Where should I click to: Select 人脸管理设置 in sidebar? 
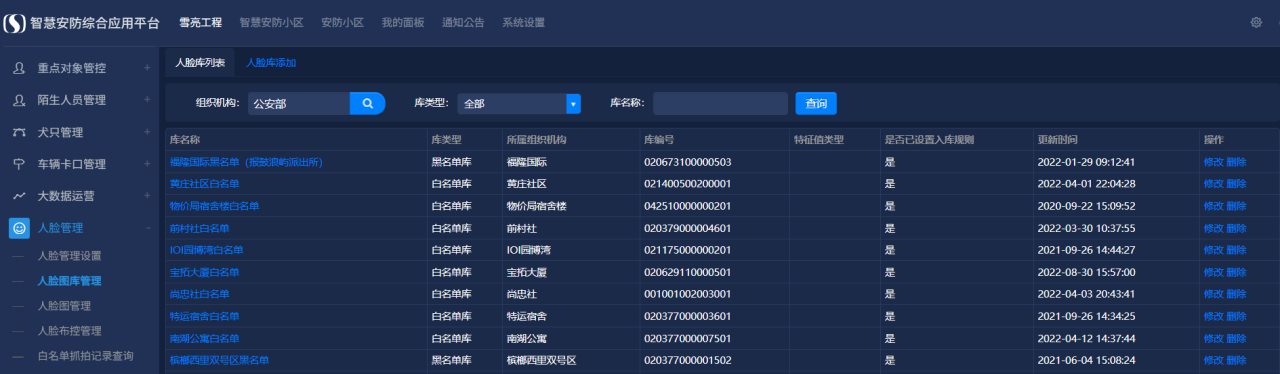coord(69,256)
